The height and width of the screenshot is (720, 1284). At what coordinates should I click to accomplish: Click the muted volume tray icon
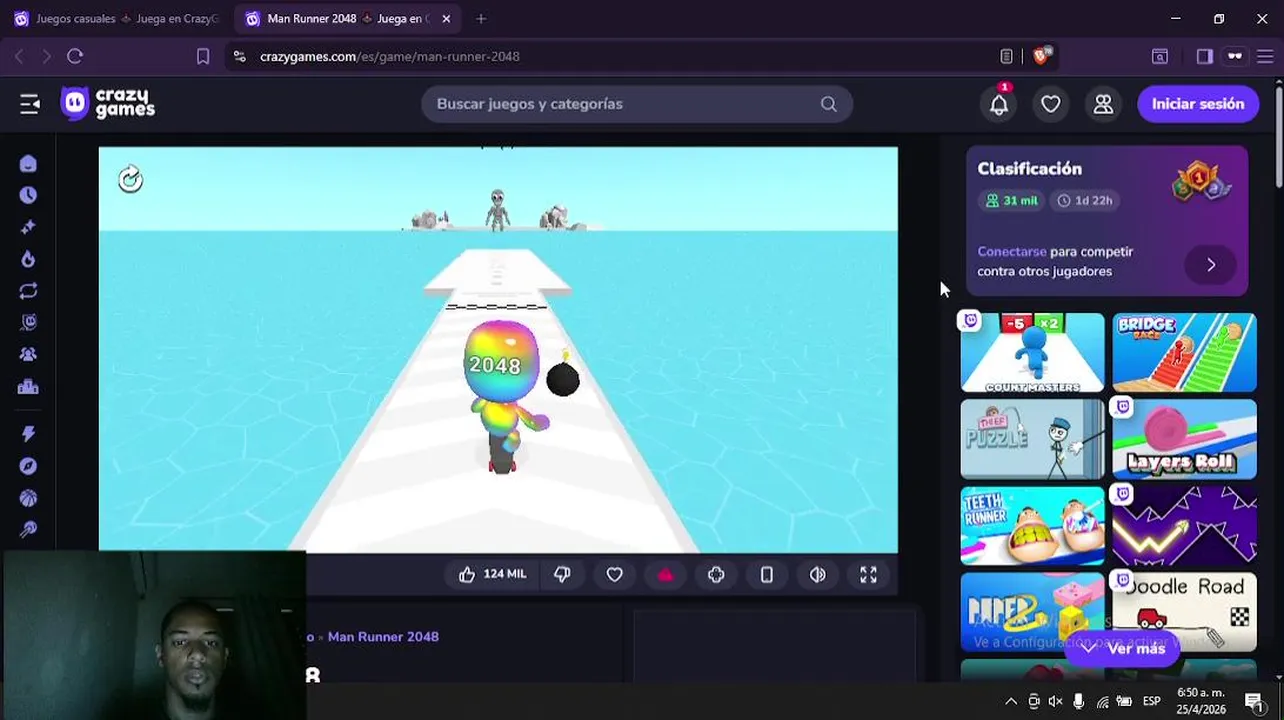tap(1056, 701)
